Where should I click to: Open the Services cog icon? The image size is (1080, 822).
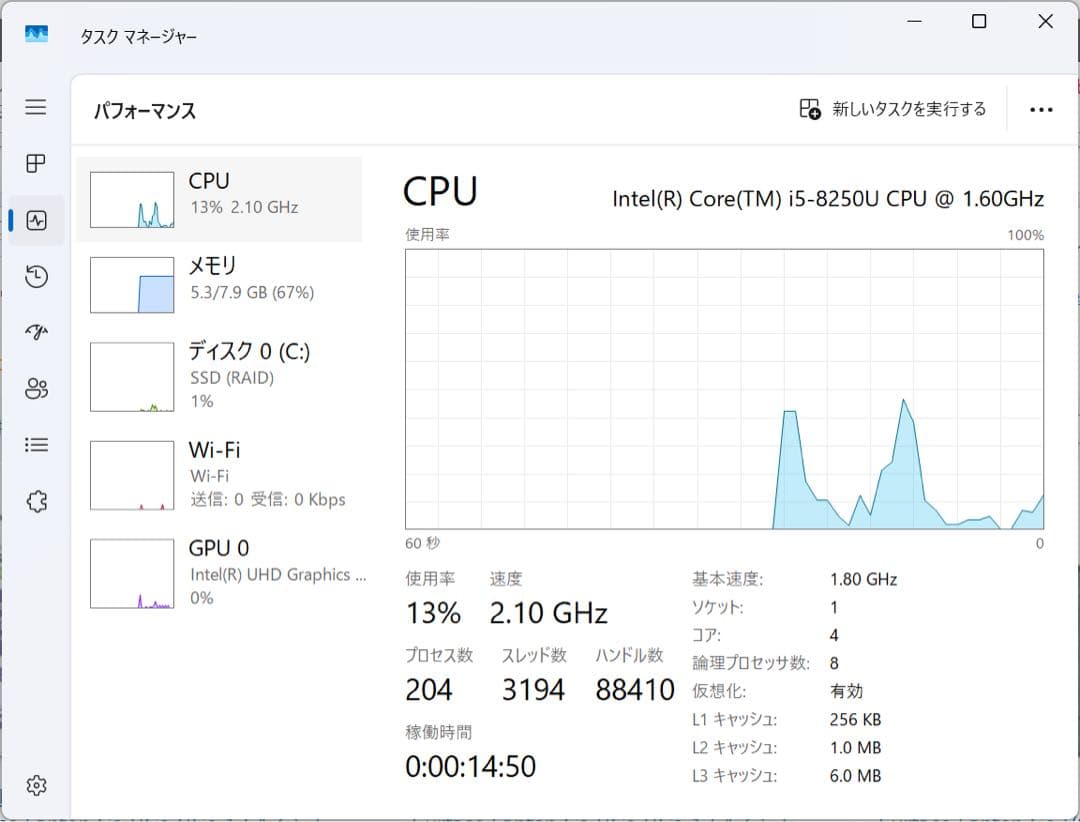(x=36, y=501)
